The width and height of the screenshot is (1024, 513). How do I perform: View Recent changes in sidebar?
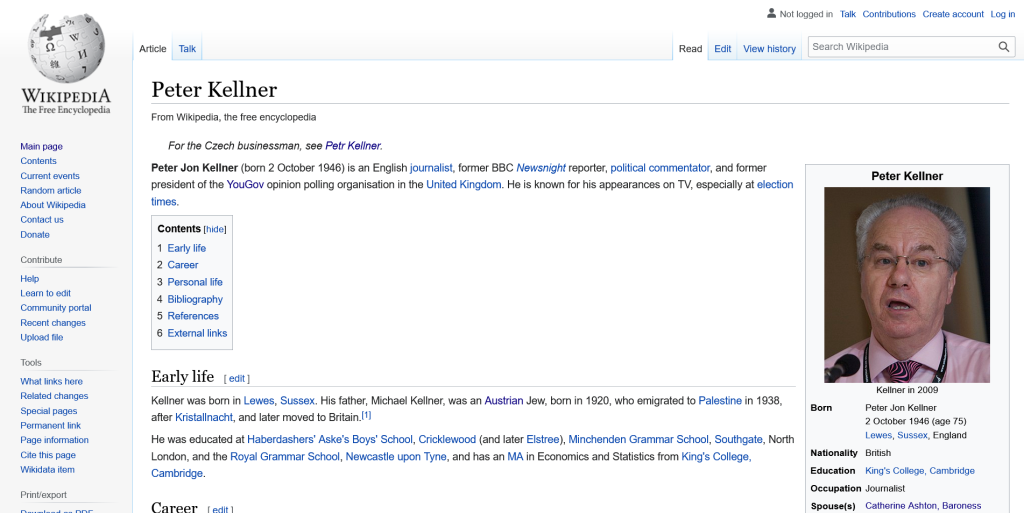point(53,322)
